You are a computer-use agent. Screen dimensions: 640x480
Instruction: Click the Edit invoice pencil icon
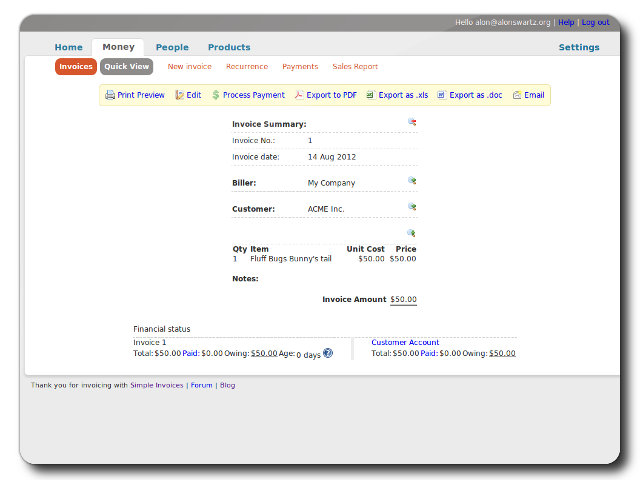[x=179, y=95]
